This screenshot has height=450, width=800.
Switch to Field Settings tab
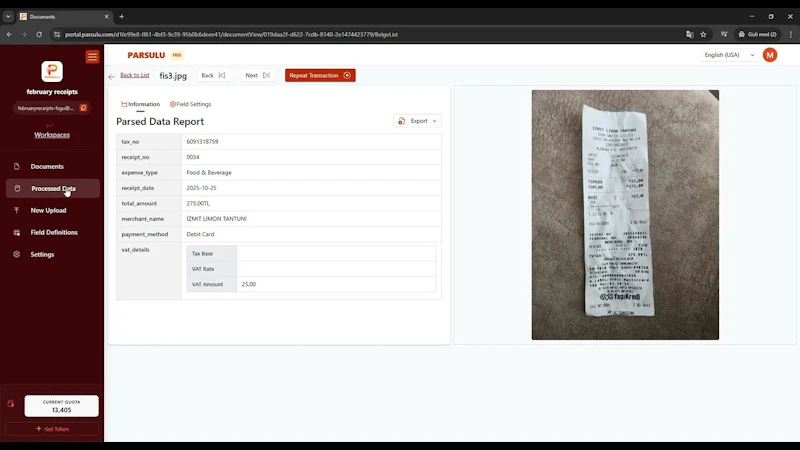tap(190, 104)
